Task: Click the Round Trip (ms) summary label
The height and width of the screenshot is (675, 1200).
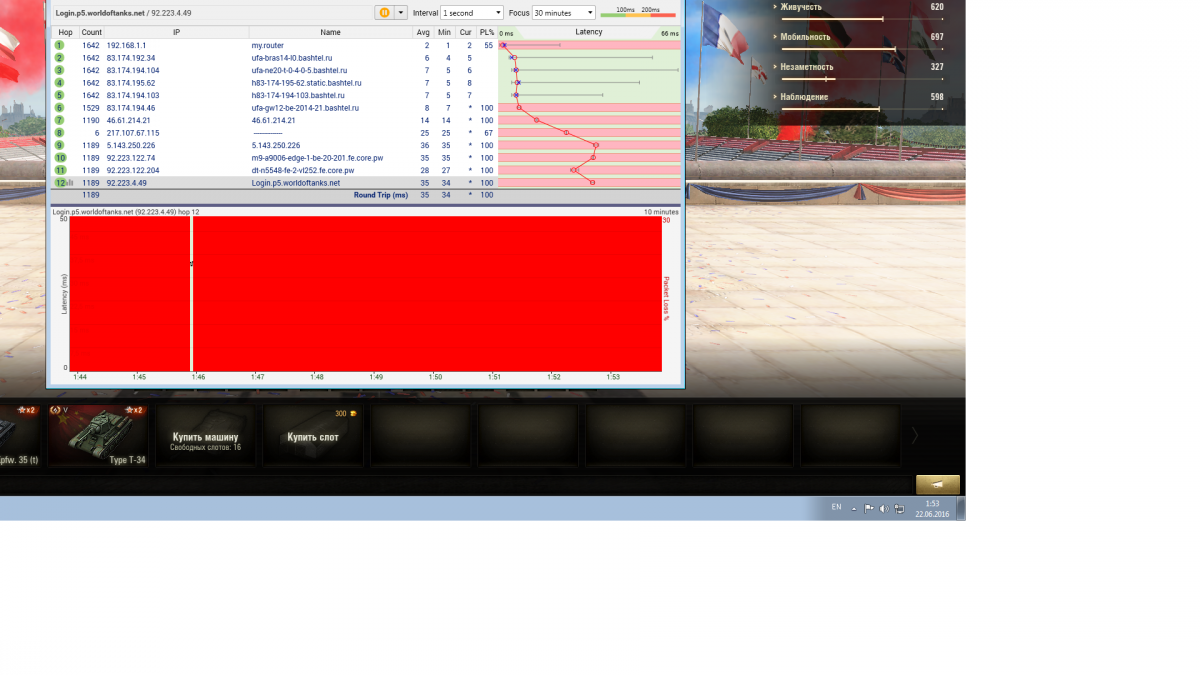Action: [381, 195]
